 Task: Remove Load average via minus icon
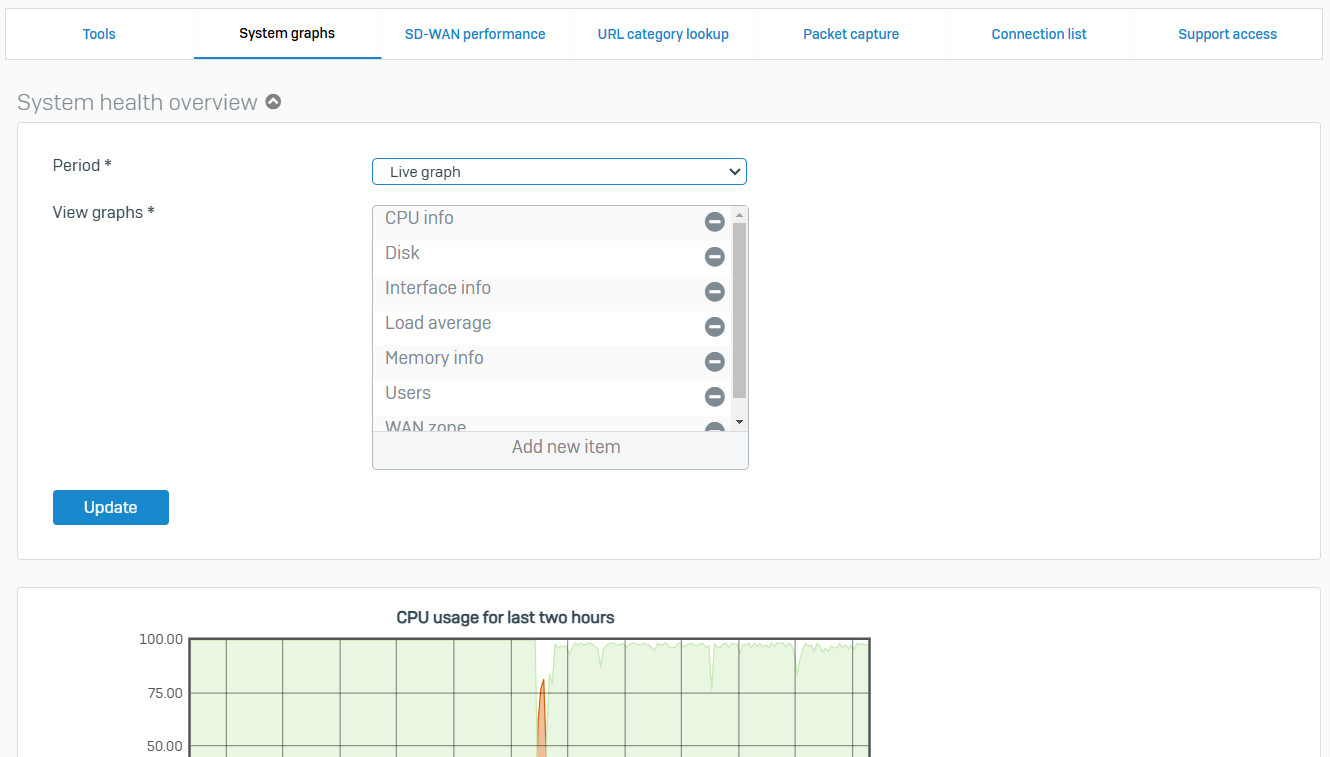pos(714,327)
